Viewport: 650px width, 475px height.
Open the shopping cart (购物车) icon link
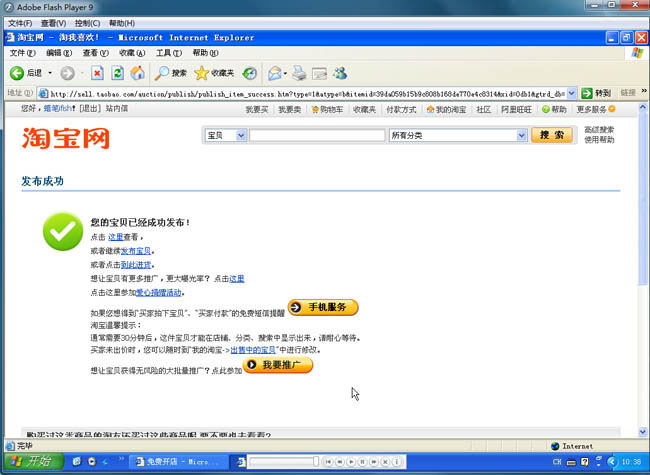[315, 109]
